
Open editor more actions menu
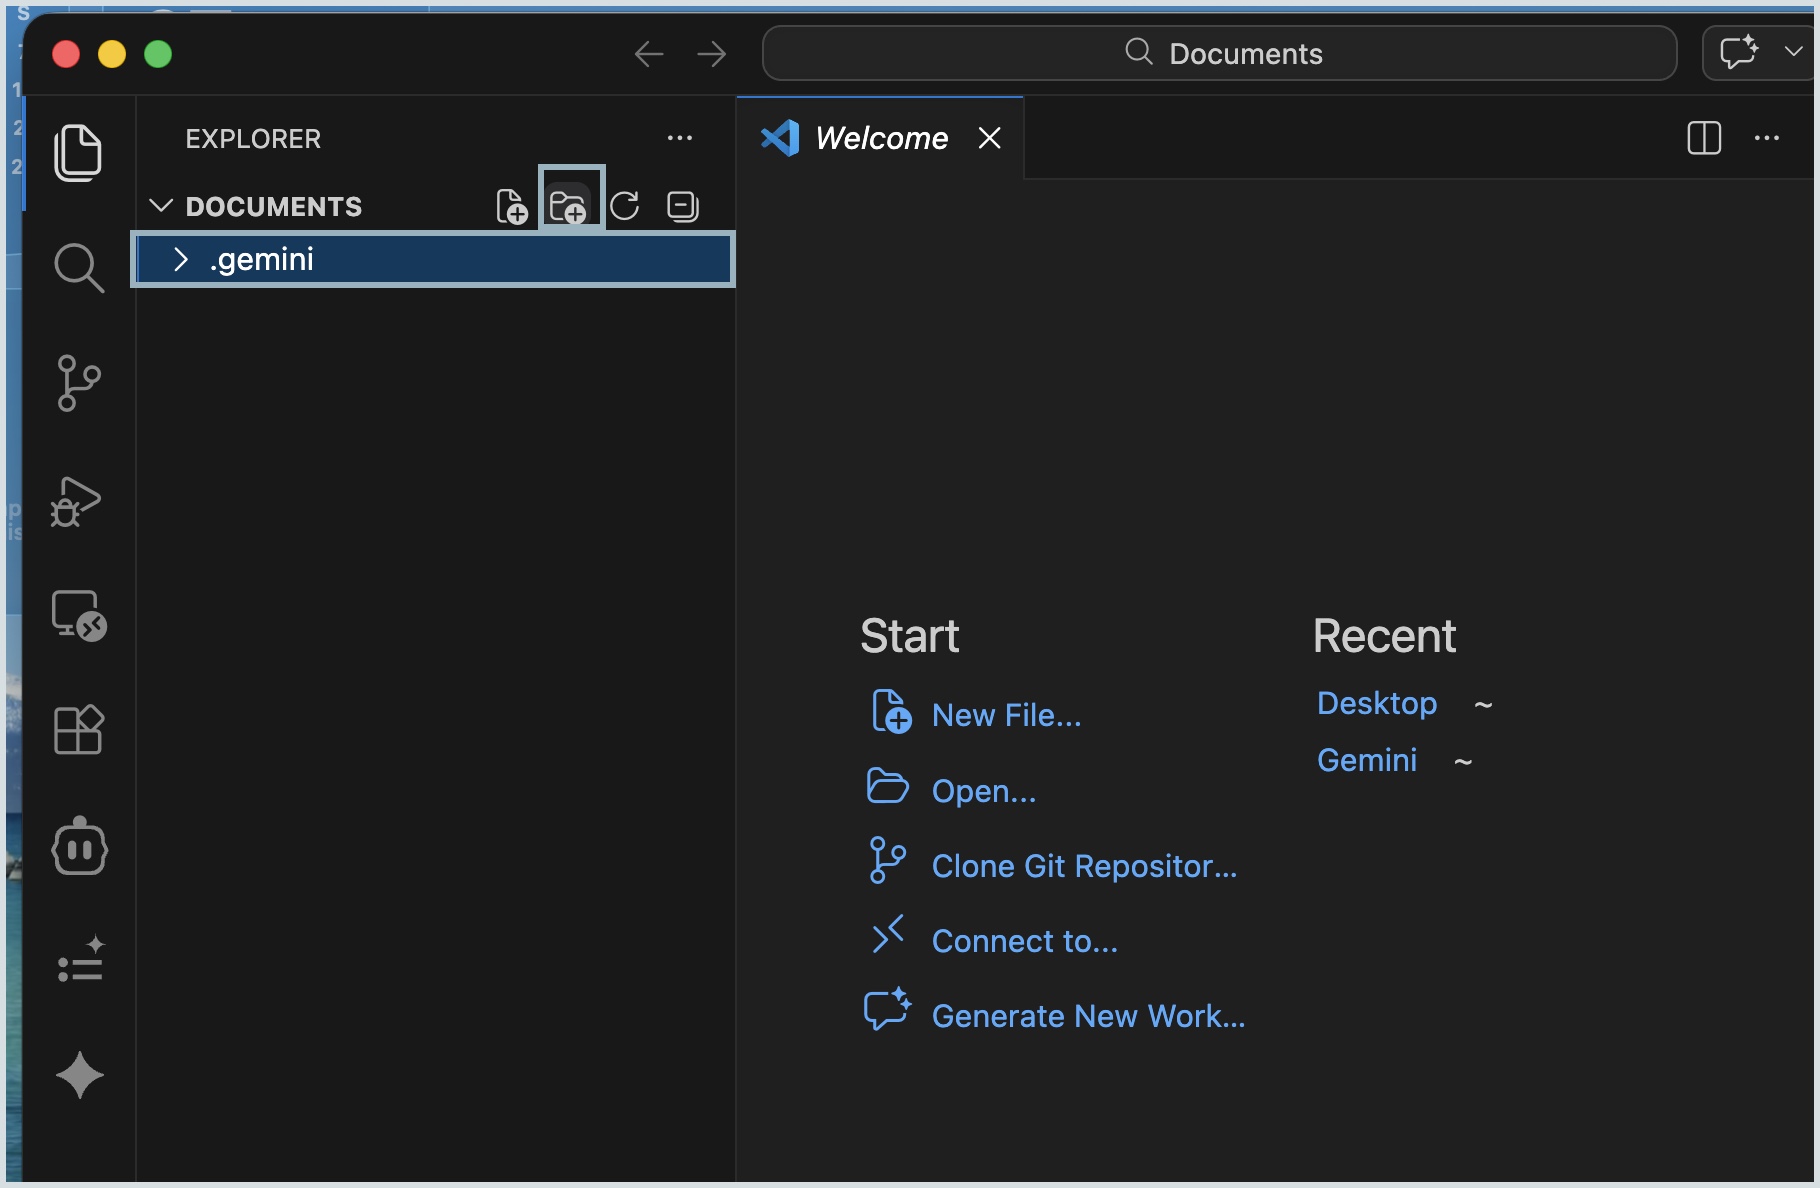pos(1767,138)
